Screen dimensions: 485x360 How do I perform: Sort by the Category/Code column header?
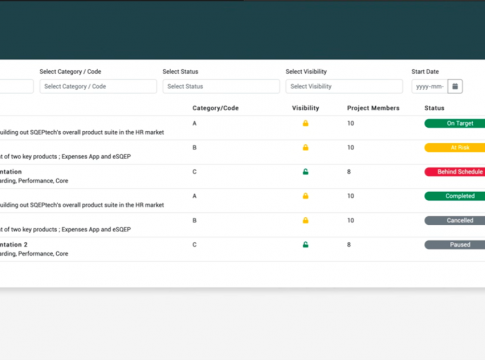215,108
